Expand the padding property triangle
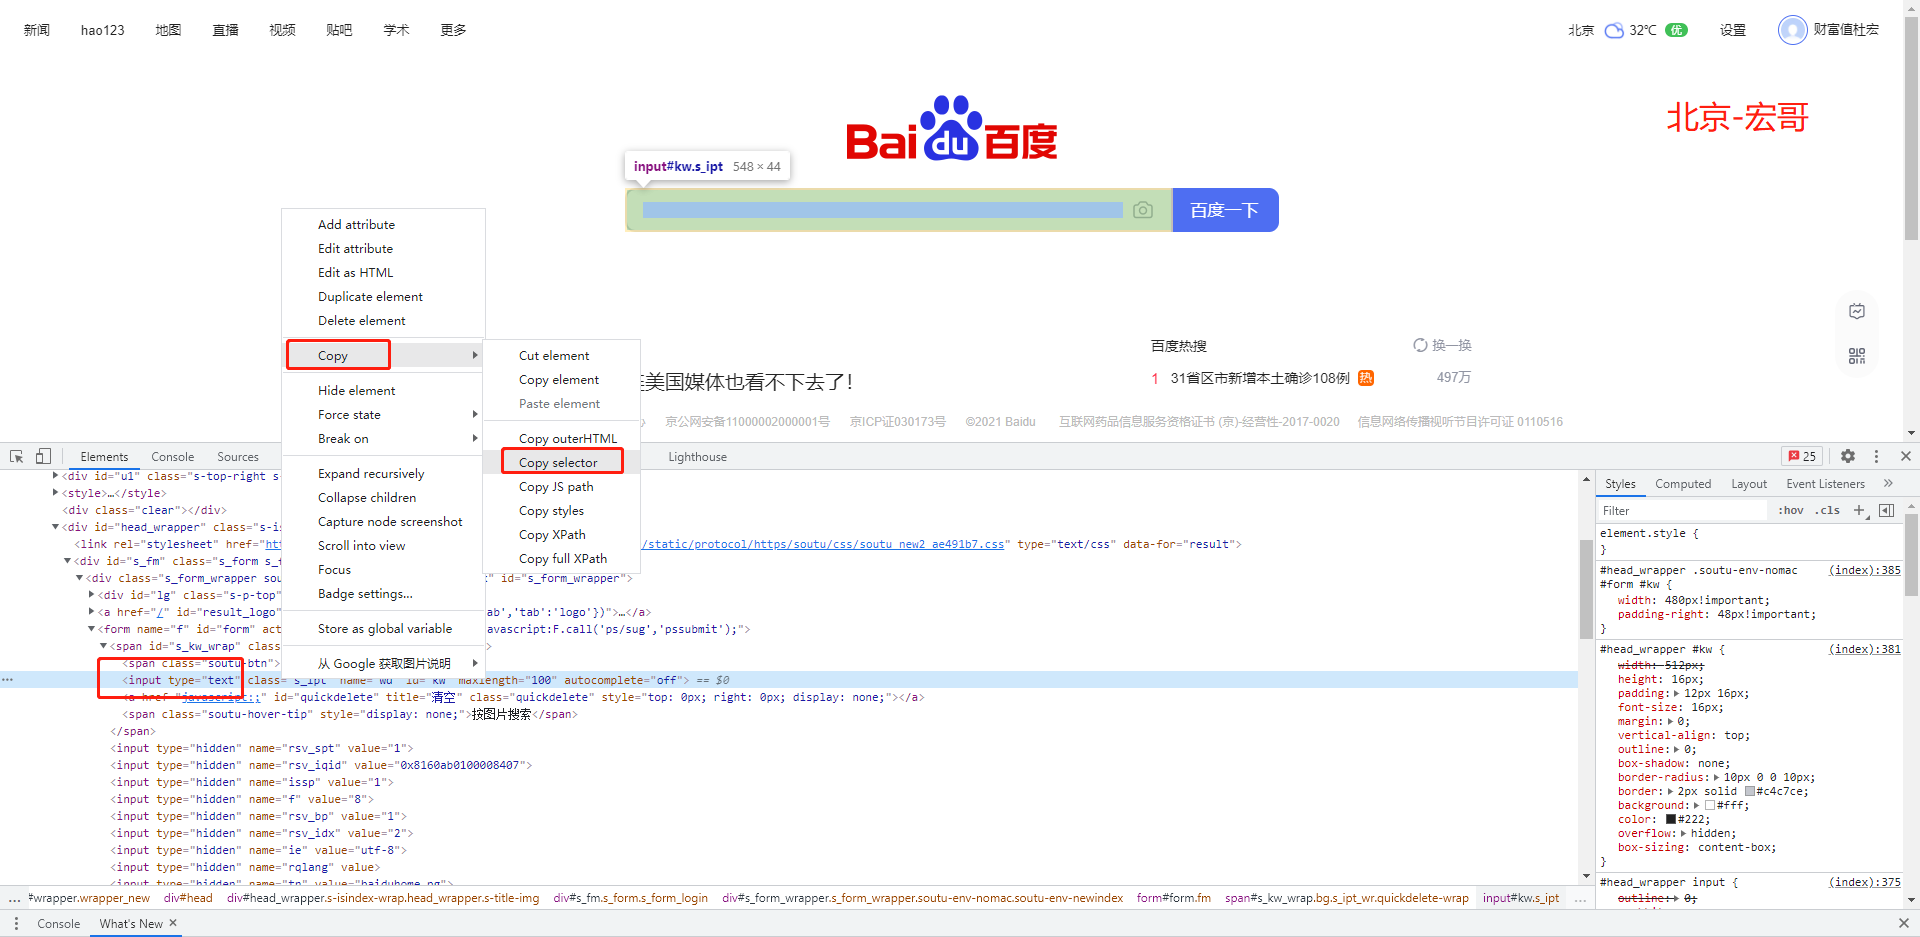Screen dimensions: 1920x937 pyautogui.click(x=1677, y=693)
